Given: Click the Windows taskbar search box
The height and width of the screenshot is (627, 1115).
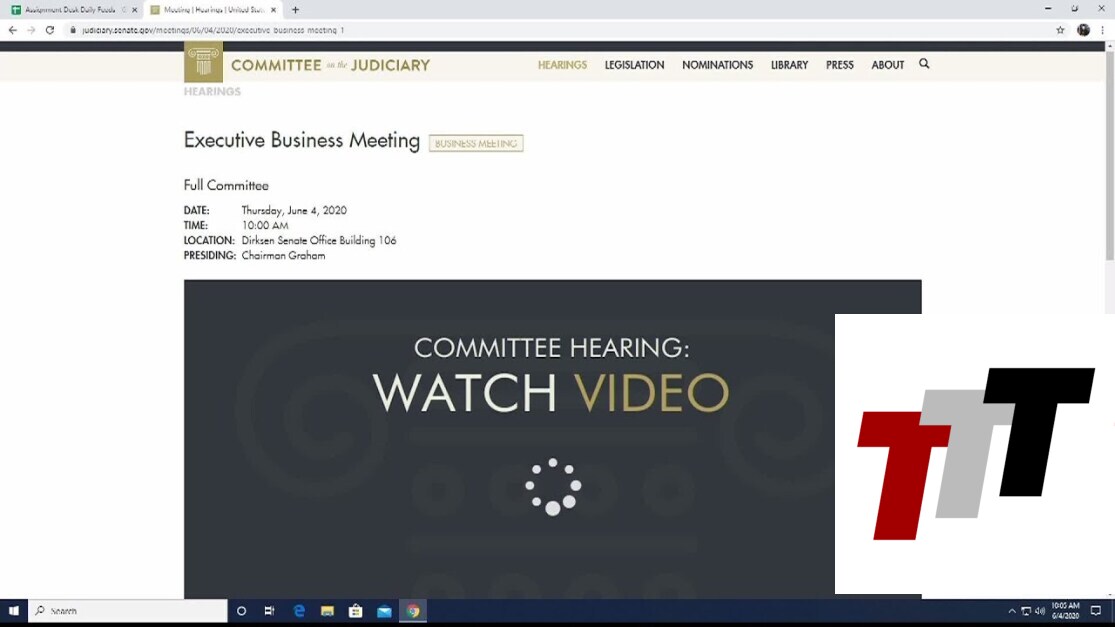Looking at the screenshot, I should coord(128,611).
